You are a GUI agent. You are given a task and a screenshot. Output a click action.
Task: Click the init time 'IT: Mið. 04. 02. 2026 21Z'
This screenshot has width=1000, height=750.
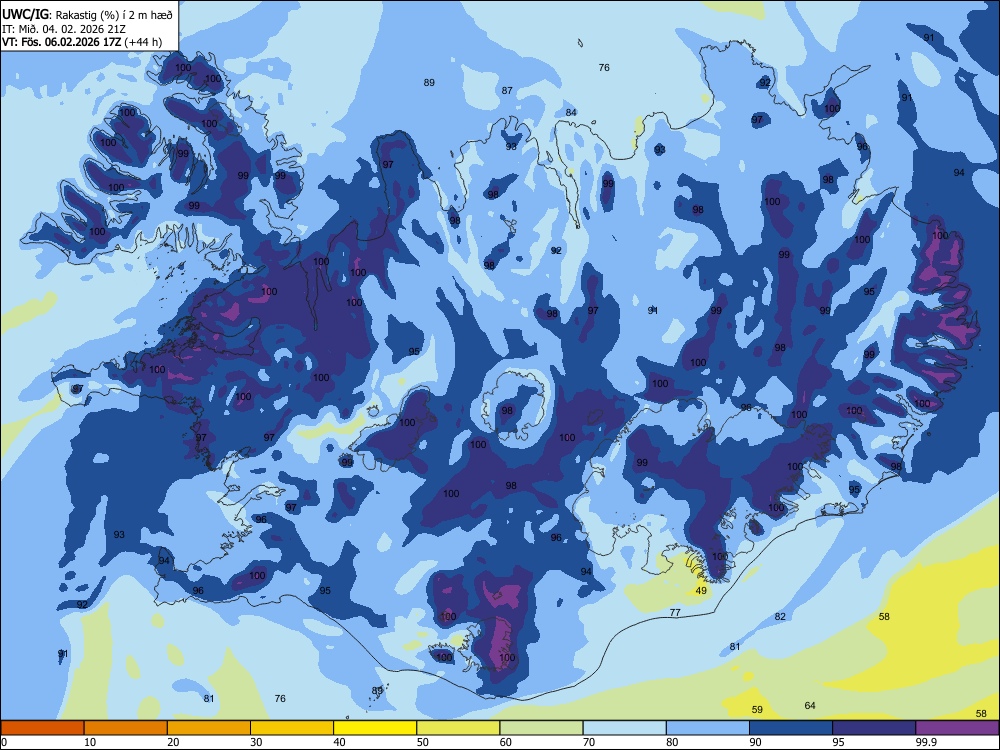coord(64,29)
